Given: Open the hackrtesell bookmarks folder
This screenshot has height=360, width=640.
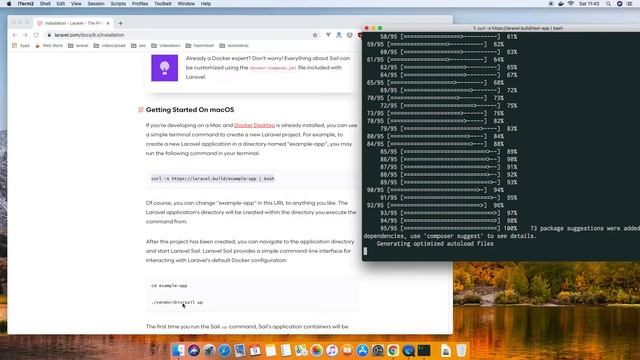Looking at the screenshot, I should pyautogui.click(x=200, y=46).
